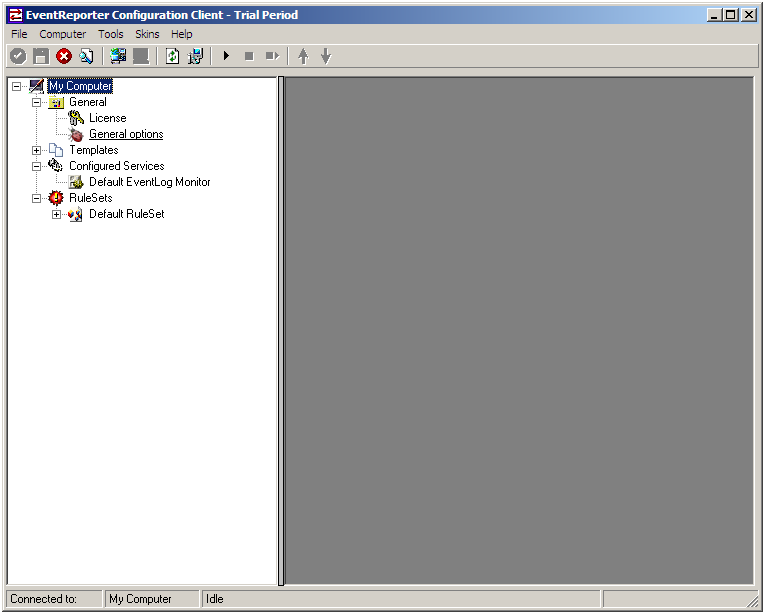Collapse the General tree node
The height and width of the screenshot is (616, 766).
tap(37, 103)
